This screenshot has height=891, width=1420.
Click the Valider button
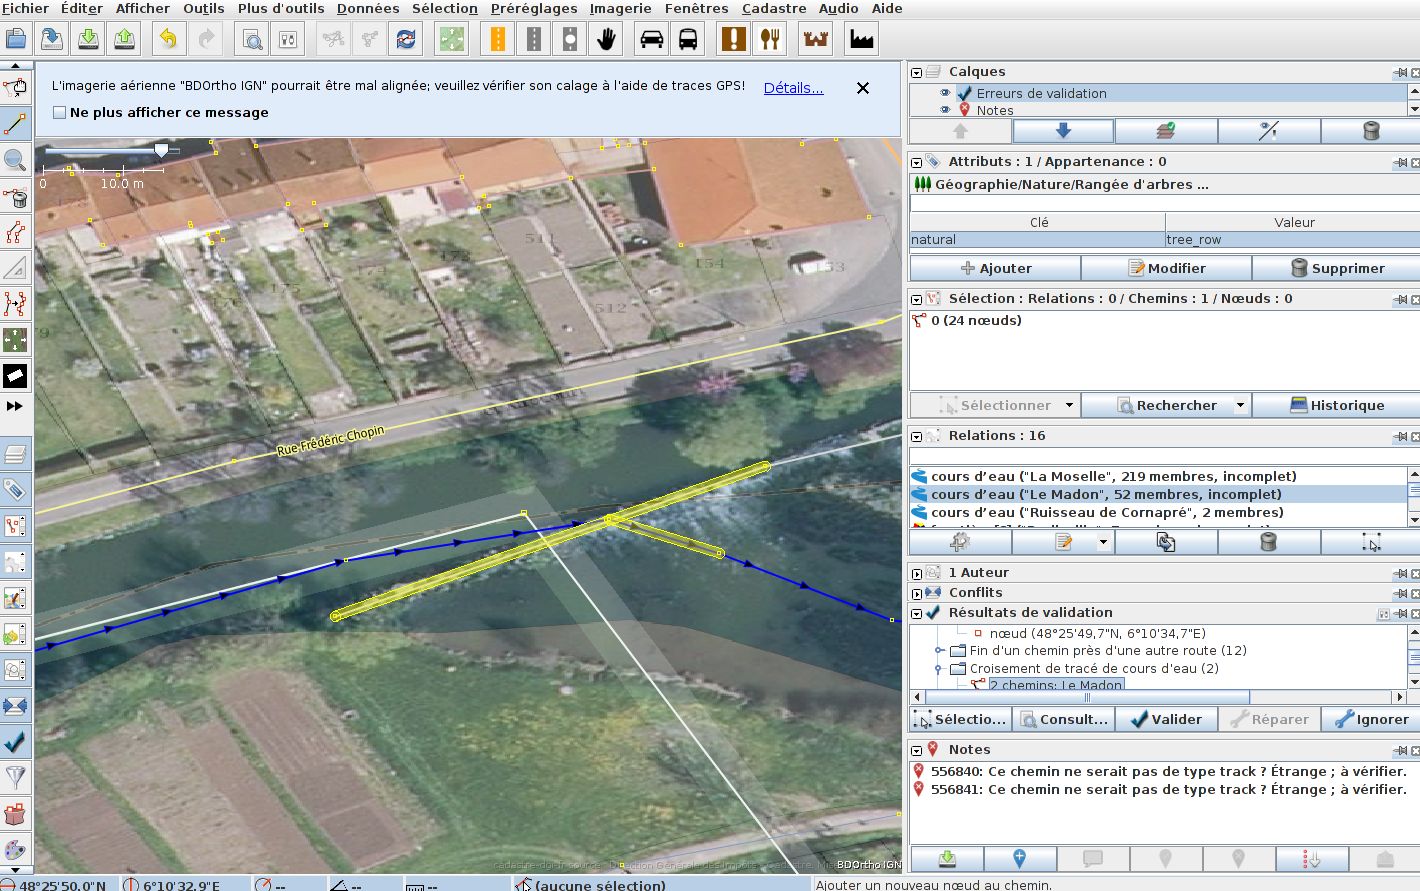coord(1166,719)
